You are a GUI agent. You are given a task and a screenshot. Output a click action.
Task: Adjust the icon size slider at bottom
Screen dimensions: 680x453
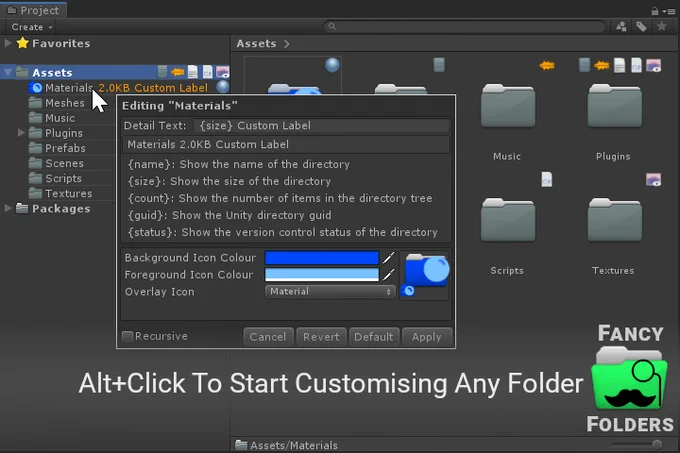(657, 444)
